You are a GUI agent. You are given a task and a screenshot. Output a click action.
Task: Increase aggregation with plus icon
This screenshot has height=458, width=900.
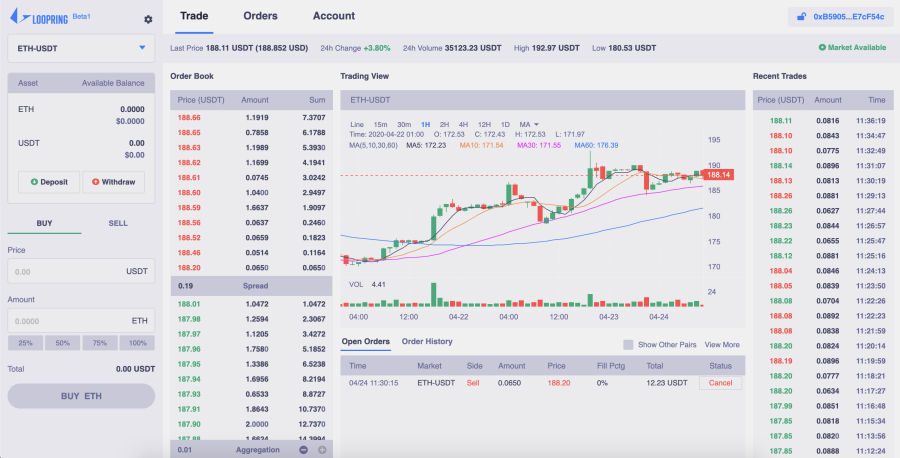322,450
